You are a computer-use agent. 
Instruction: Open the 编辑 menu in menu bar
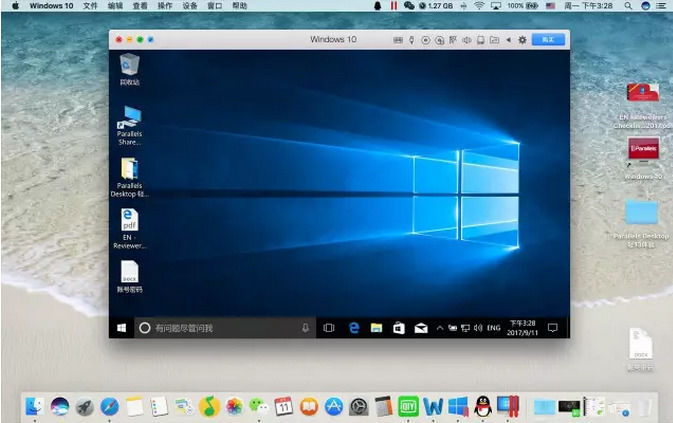(x=115, y=6)
